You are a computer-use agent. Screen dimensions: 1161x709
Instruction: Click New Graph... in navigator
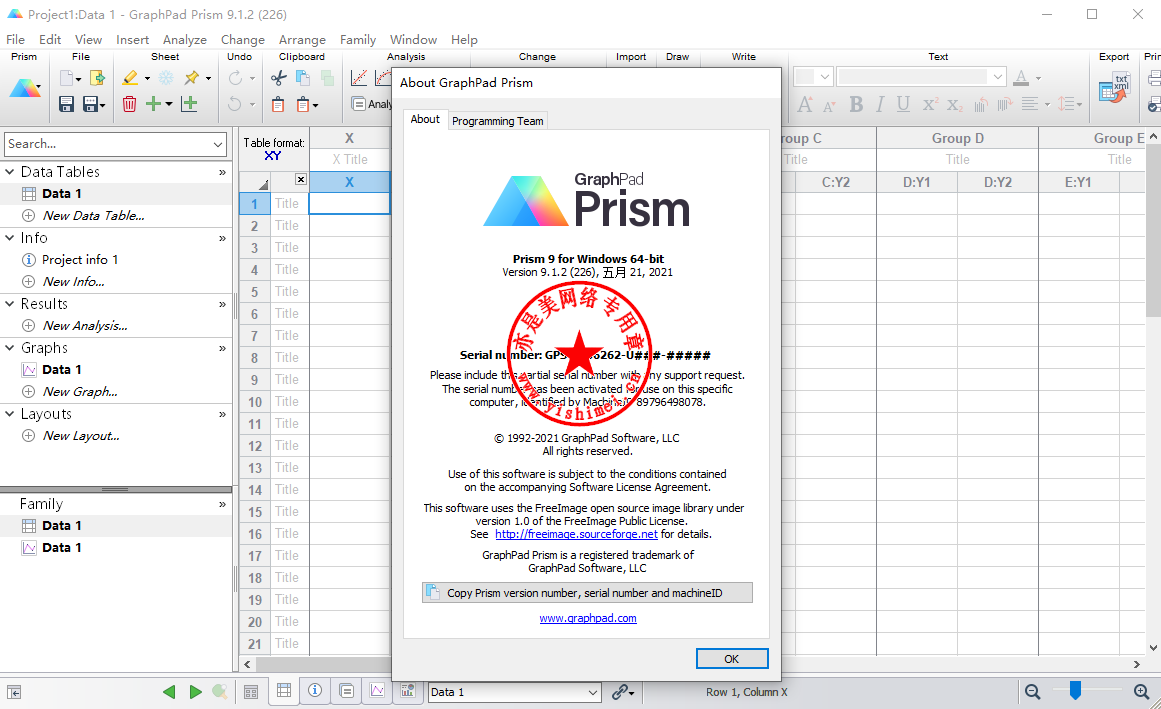[x=80, y=392]
